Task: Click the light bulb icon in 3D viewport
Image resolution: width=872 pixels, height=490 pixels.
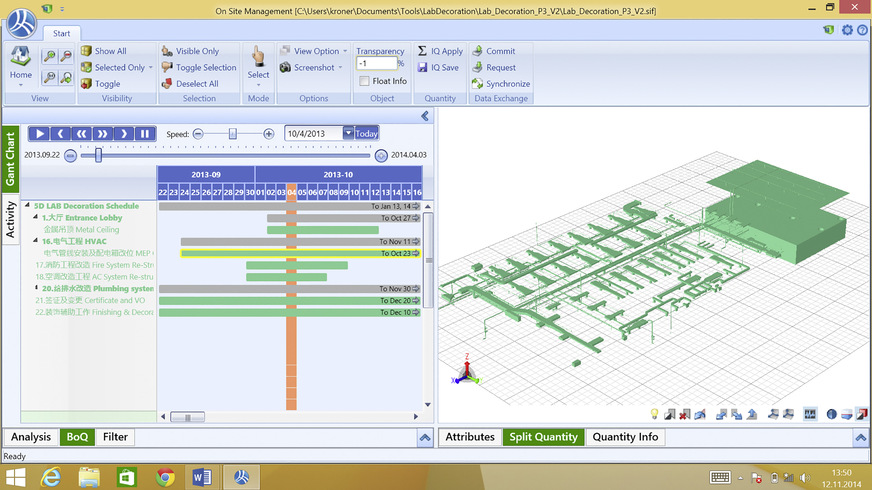Action: 654,413
